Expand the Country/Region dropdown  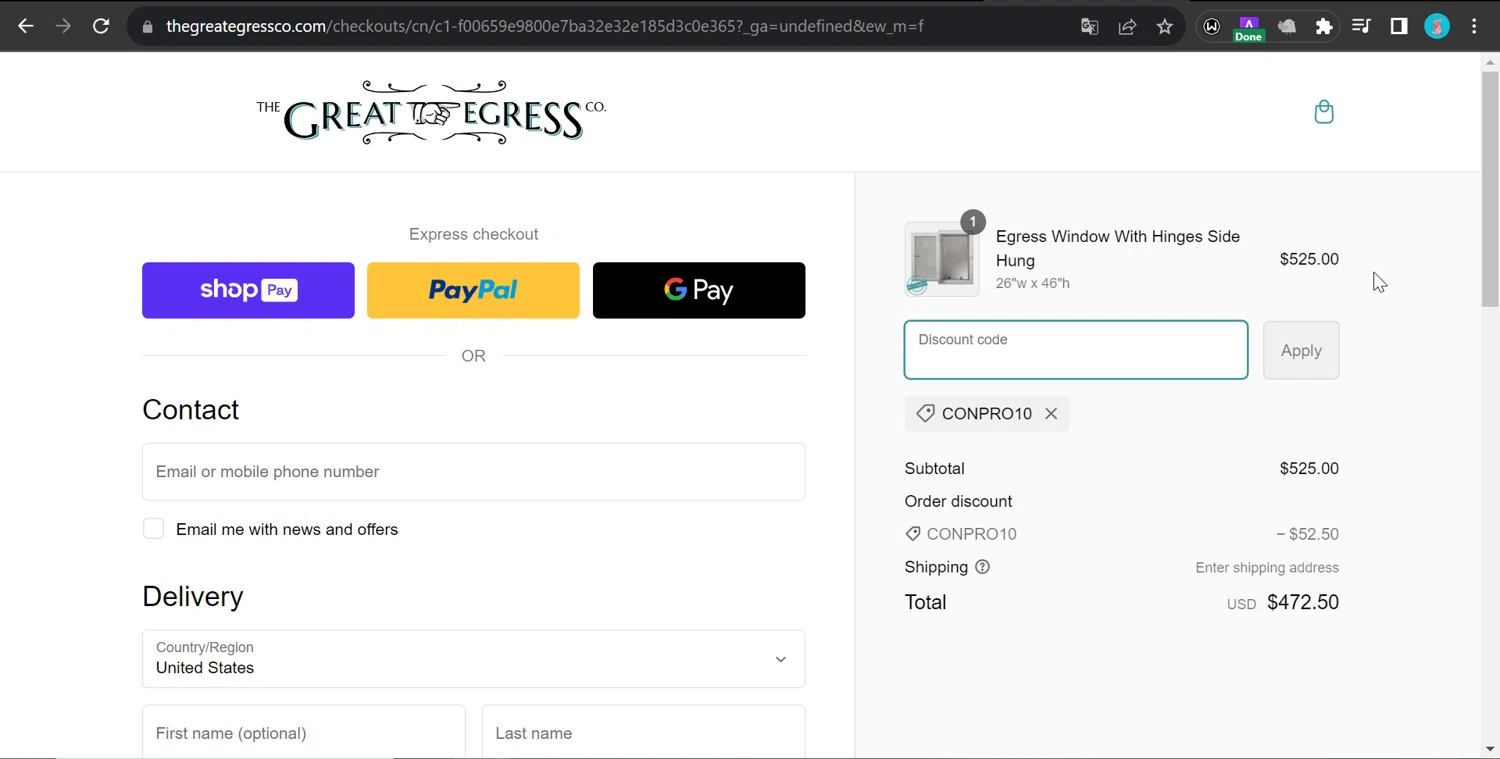point(474,659)
